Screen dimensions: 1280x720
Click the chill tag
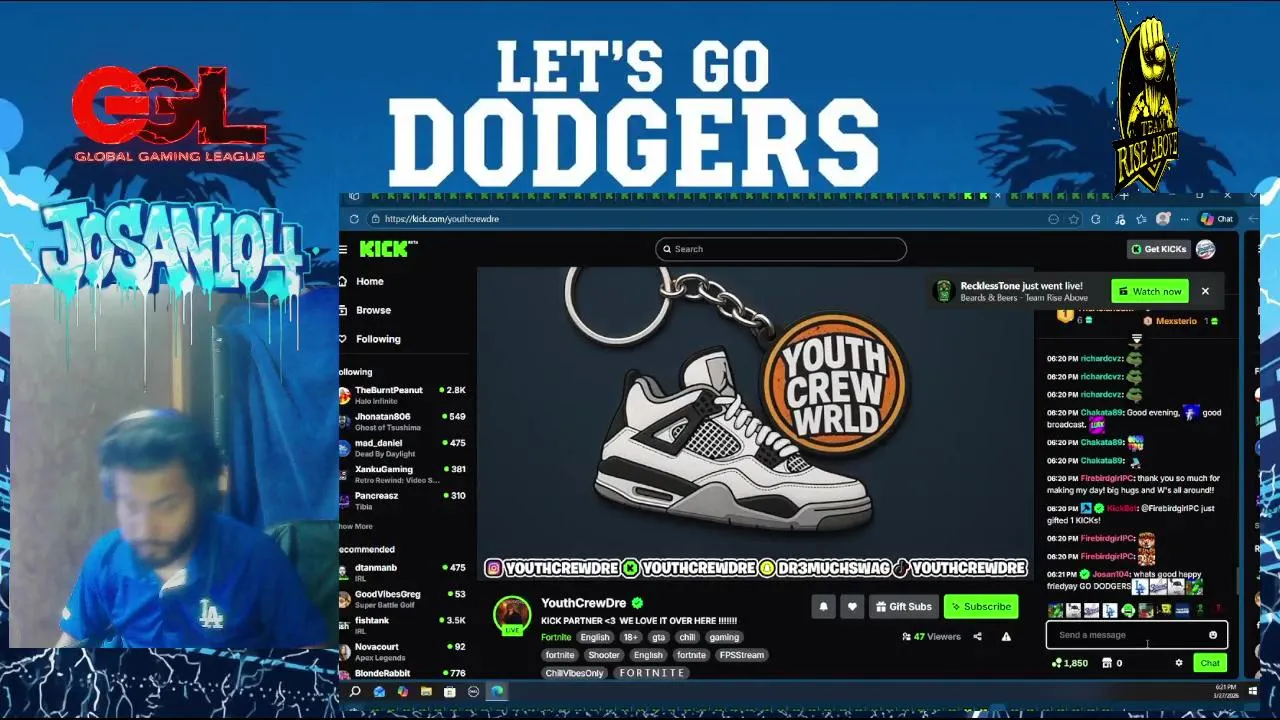click(x=687, y=637)
